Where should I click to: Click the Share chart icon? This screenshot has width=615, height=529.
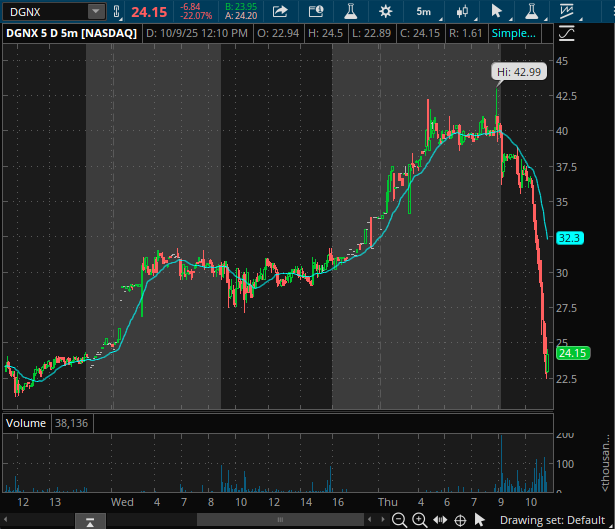coord(280,11)
